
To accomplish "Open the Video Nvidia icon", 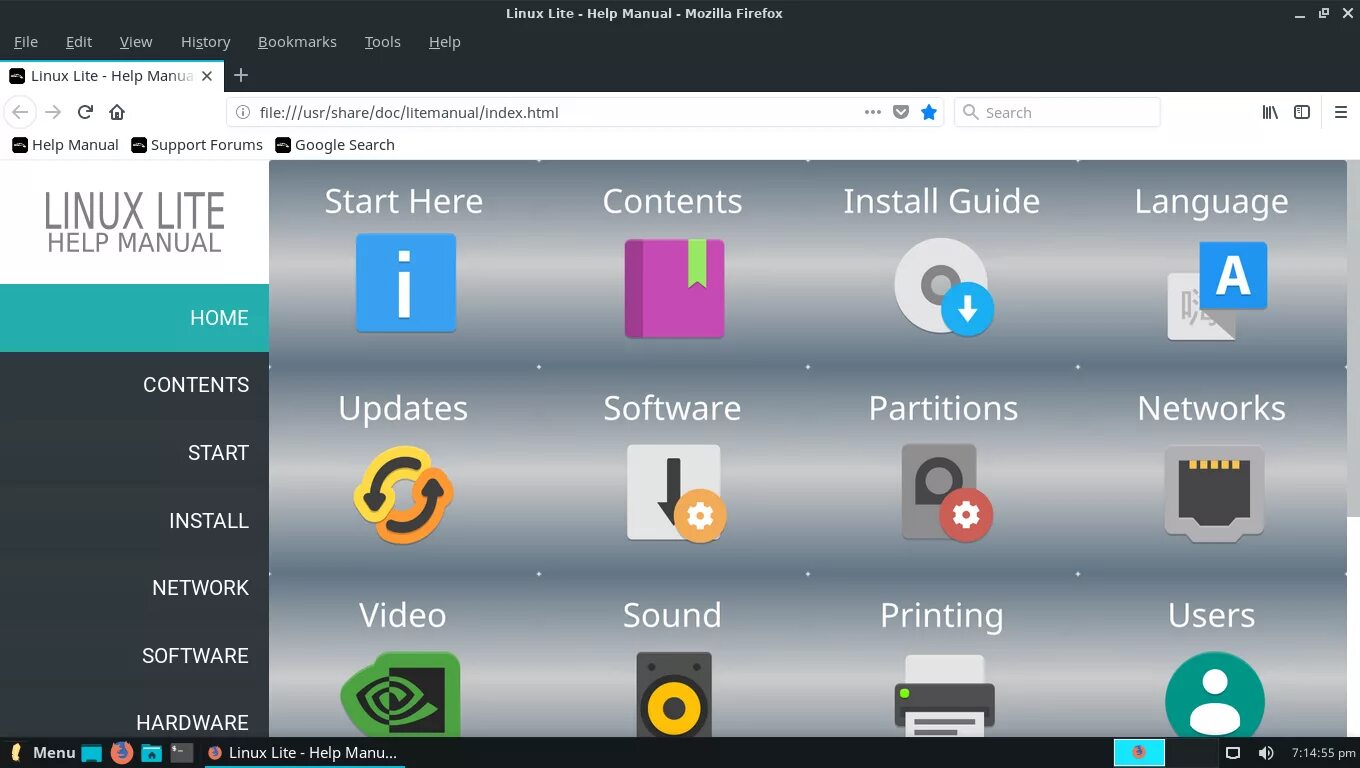I will pos(400,694).
